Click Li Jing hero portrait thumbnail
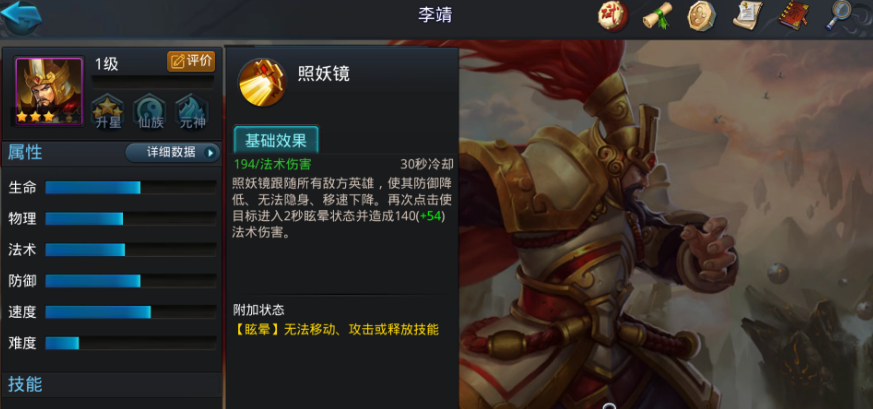 pos(49,91)
